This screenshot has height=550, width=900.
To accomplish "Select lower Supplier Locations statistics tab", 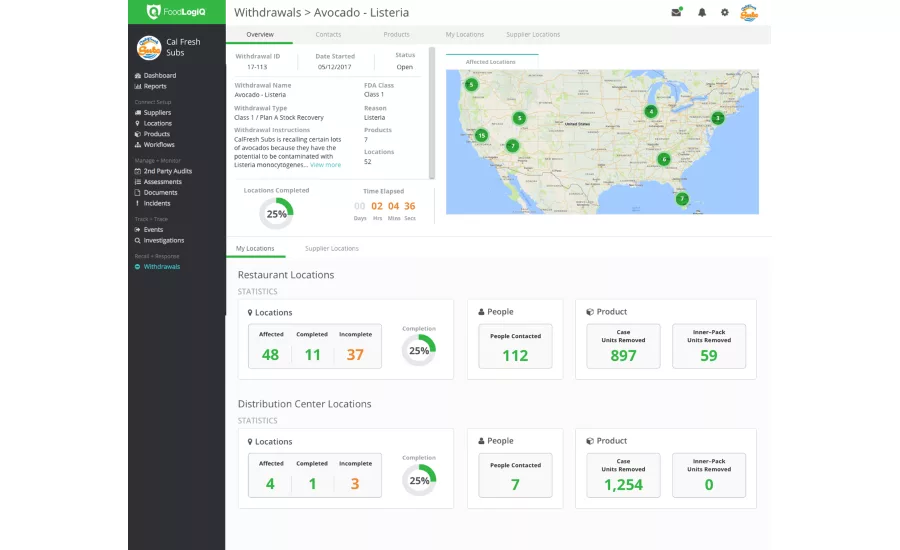I will pyautogui.click(x=331, y=249).
